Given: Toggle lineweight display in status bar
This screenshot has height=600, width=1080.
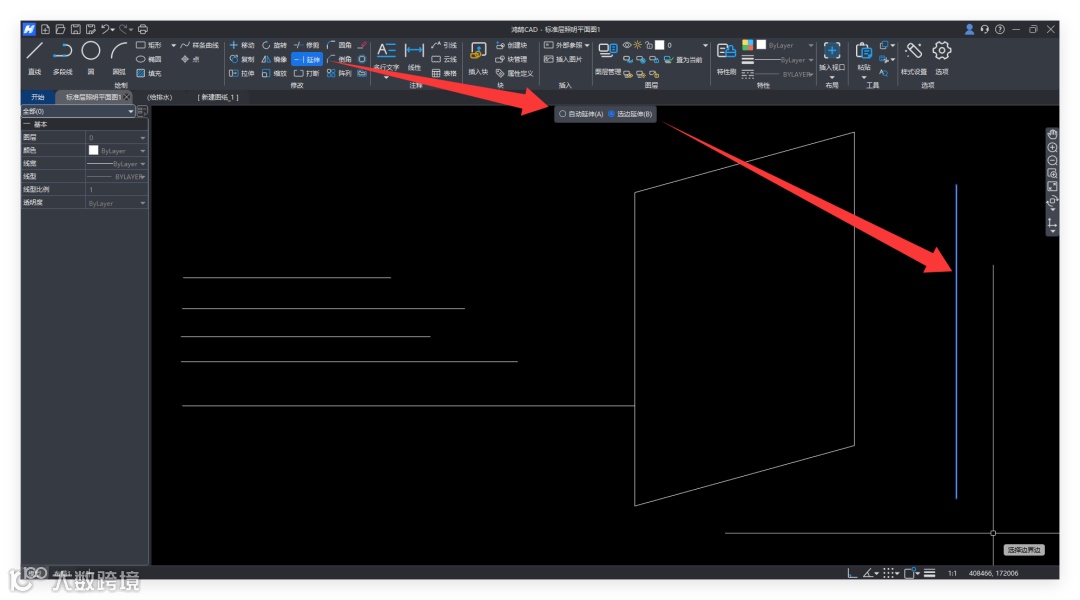Looking at the screenshot, I should click(x=929, y=573).
